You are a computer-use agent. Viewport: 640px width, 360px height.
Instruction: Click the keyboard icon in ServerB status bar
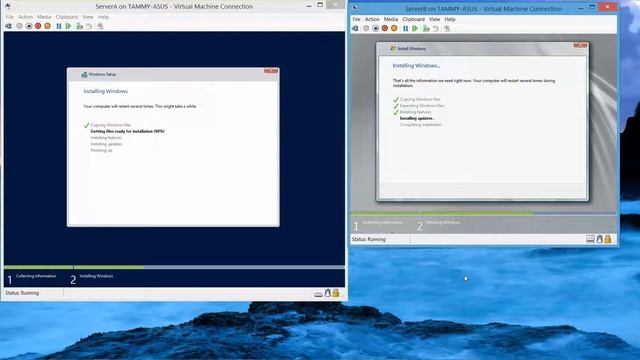(590, 239)
